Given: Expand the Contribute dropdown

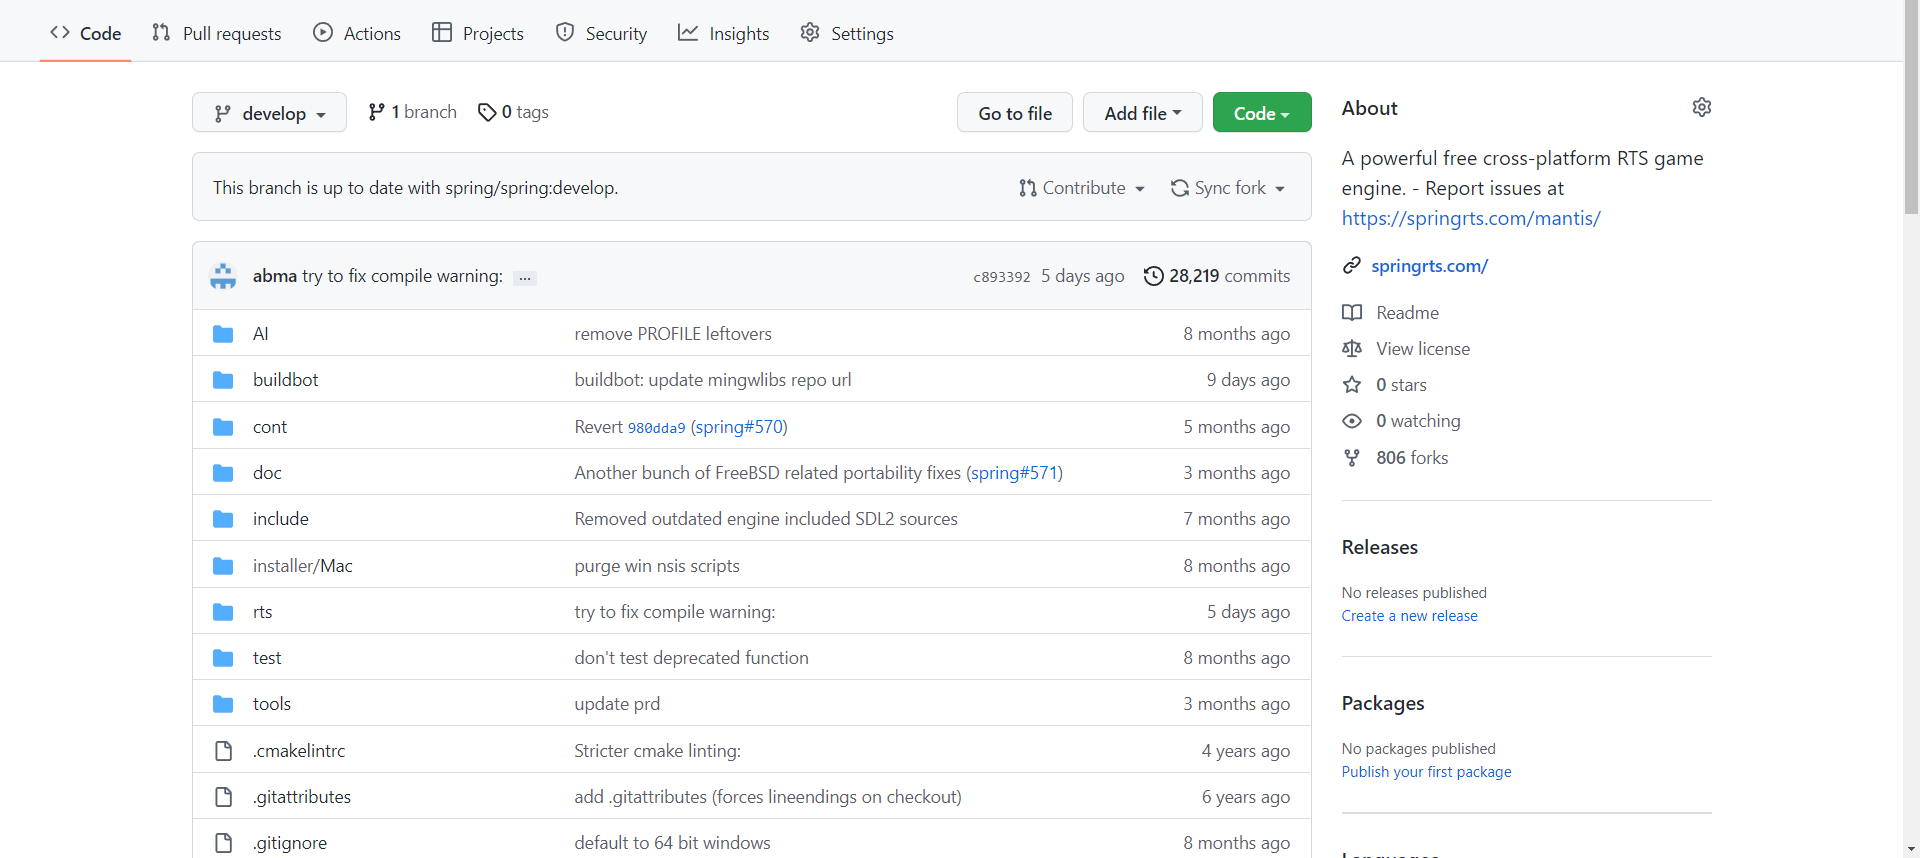Looking at the screenshot, I should pos(1081,188).
